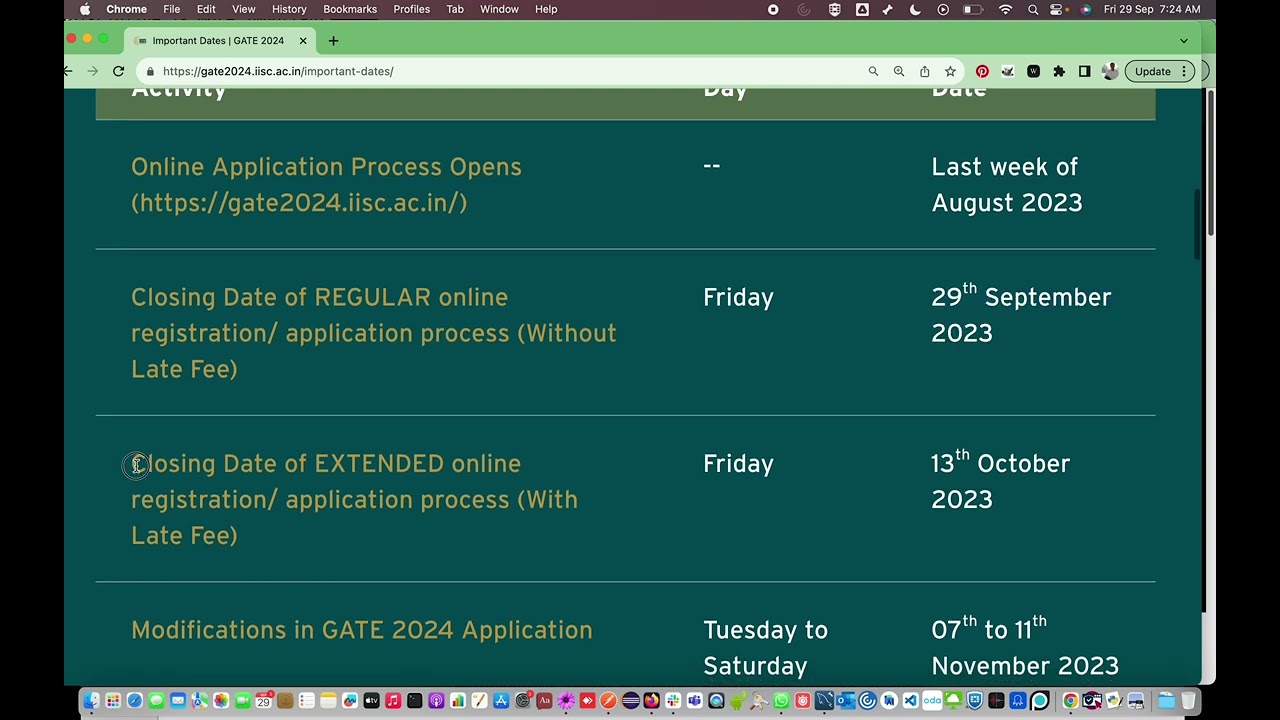Open Control Center in menu bar

click(x=1058, y=9)
